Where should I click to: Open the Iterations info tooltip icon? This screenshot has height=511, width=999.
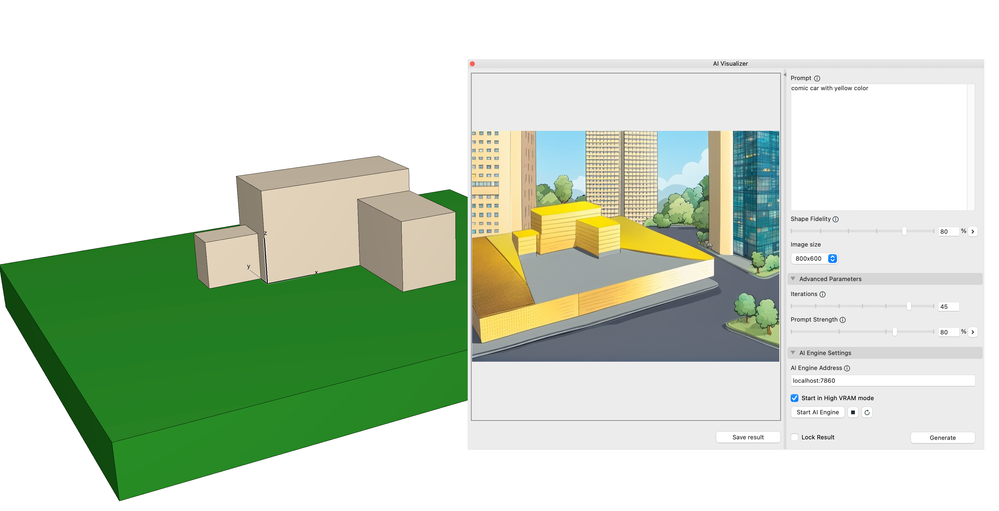(x=823, y=294)
